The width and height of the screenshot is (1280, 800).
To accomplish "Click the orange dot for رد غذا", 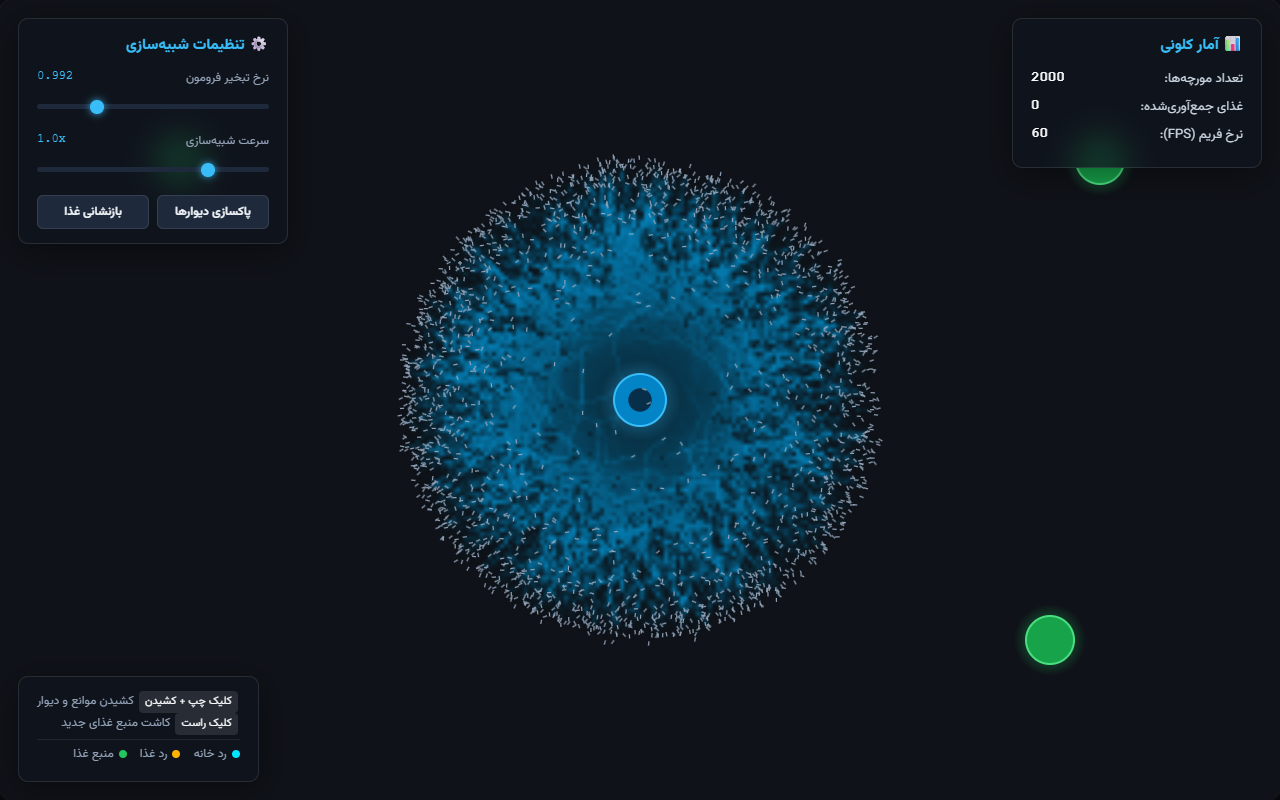I will click(176, 754).
